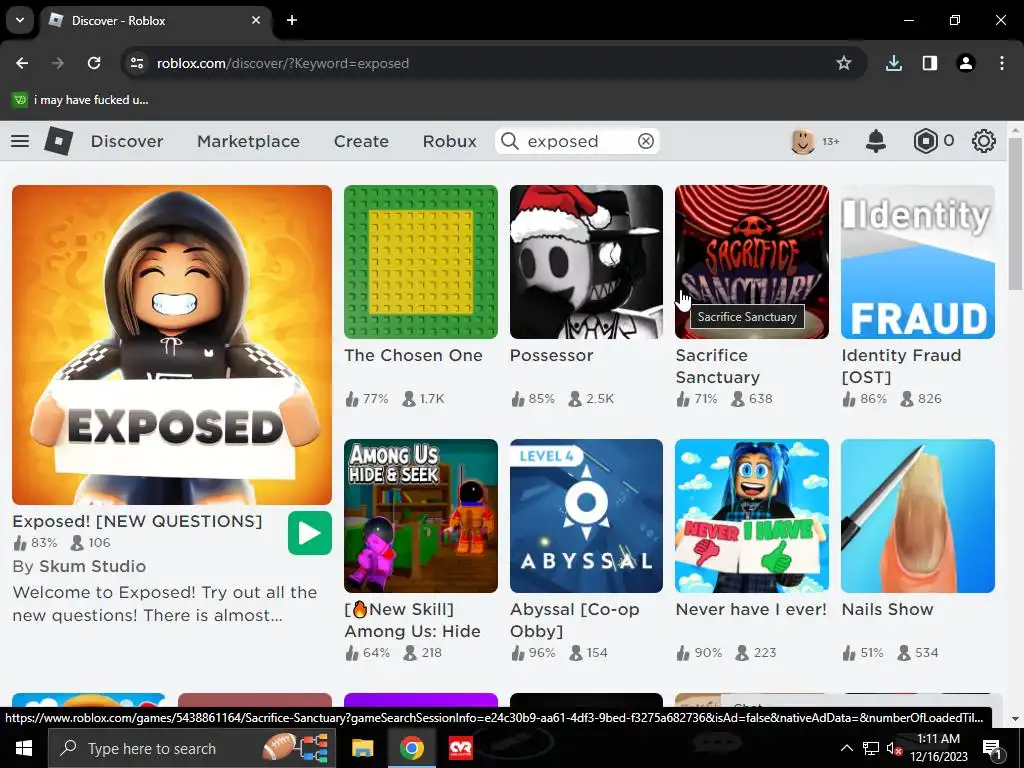The image size is (1024, 768).
Task: Go forward in browser history
Action: click(x=58, y=63)
